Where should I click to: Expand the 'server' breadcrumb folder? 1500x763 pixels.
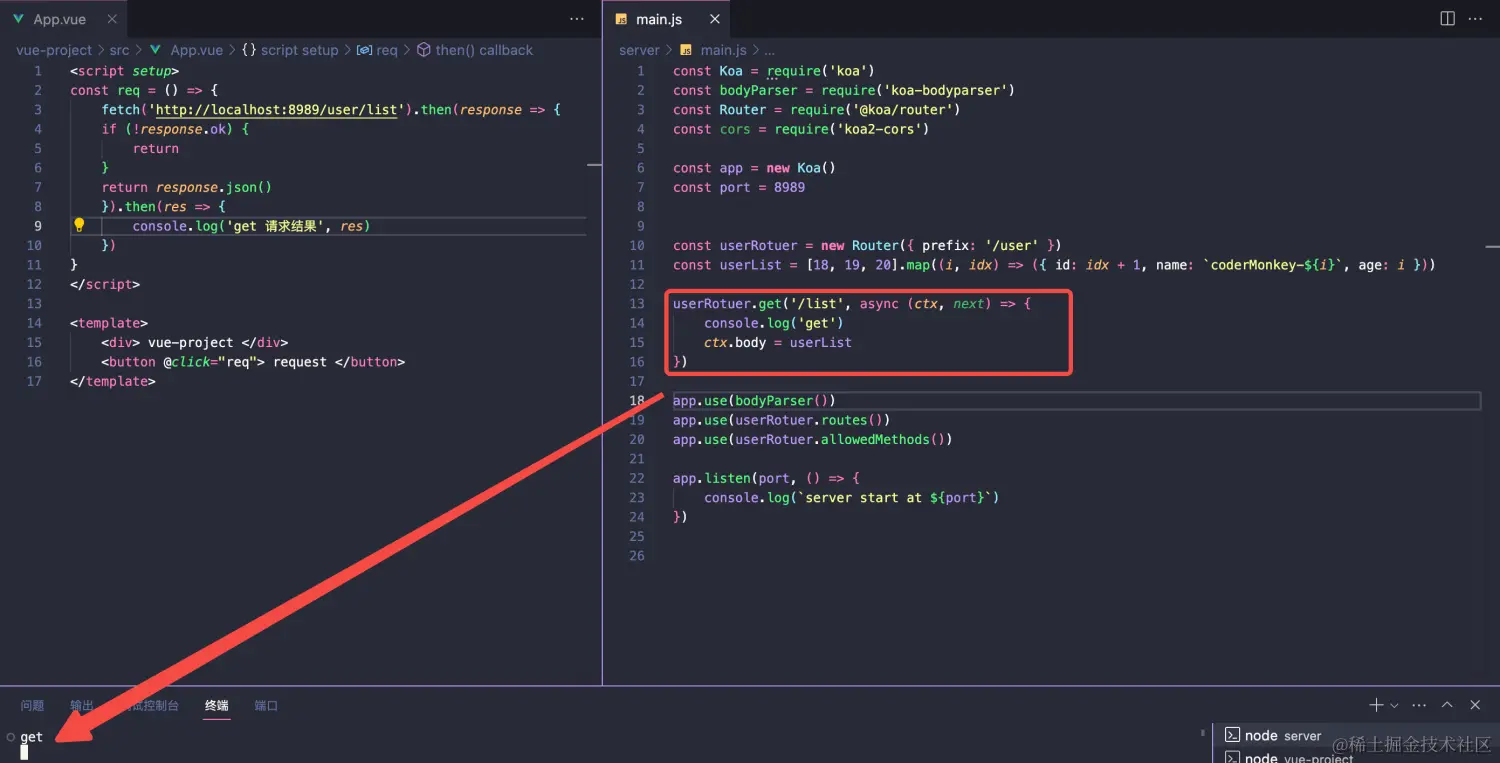pos(639,50)
